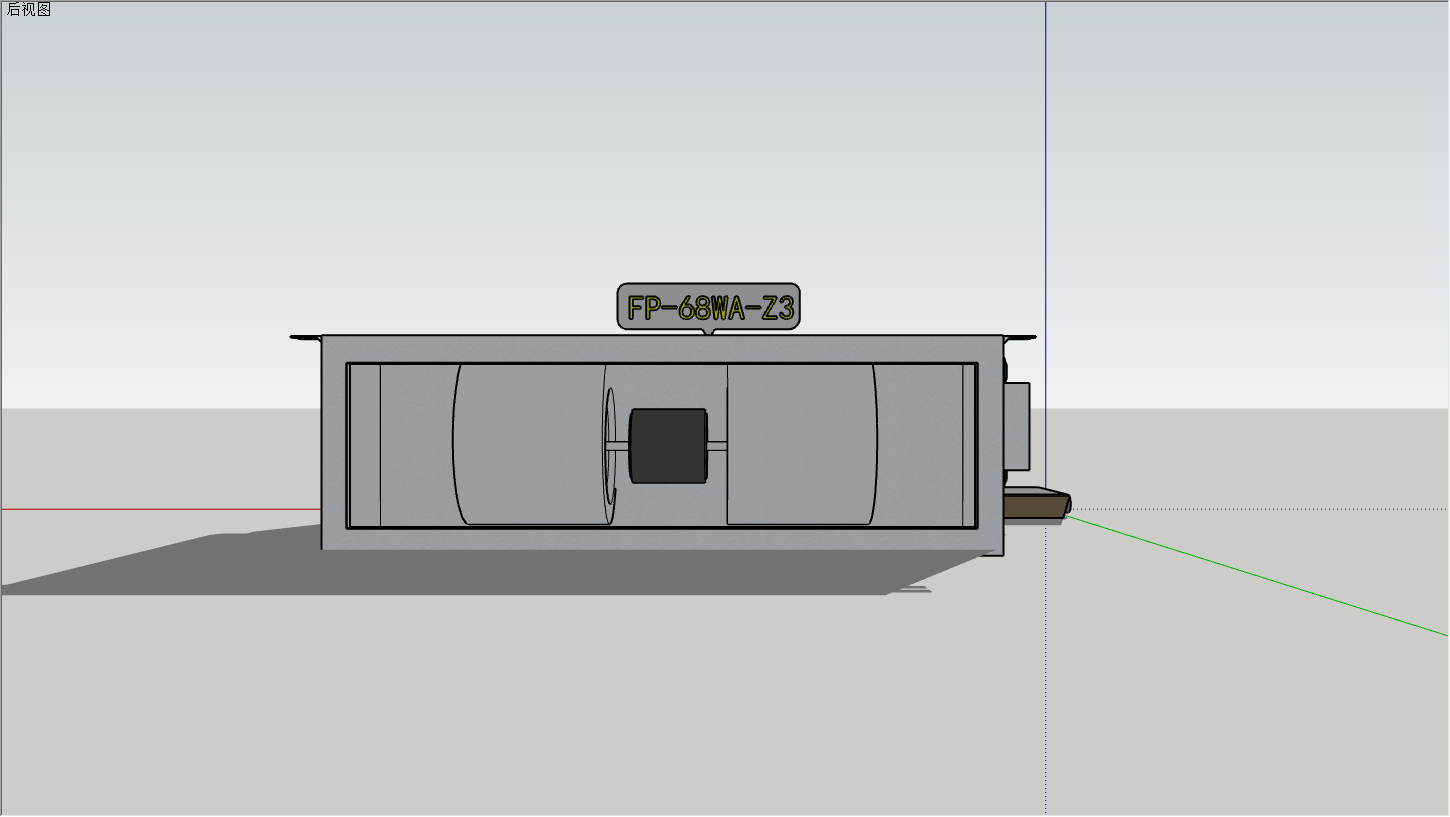Select the dark fan motor block
This screenshot has width=1450, height=817.
pos(668,446)
